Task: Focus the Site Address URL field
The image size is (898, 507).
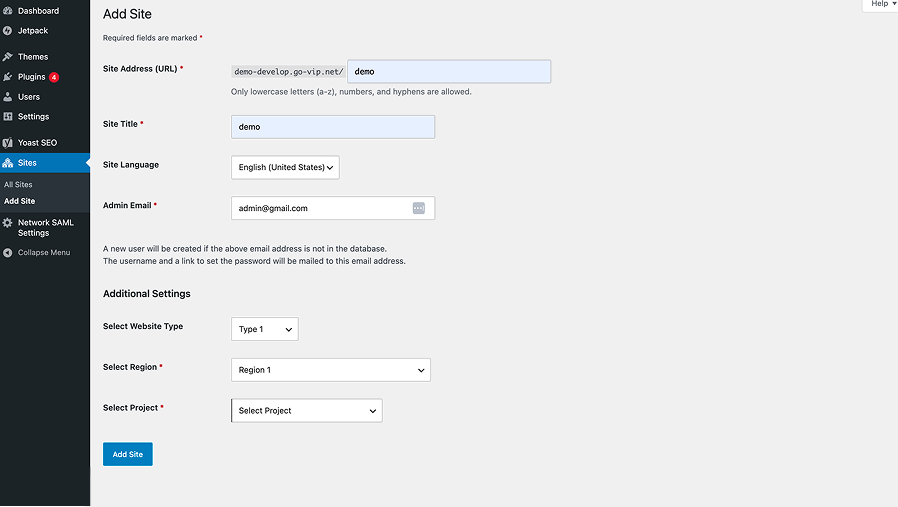Action: tap(449, 72)
